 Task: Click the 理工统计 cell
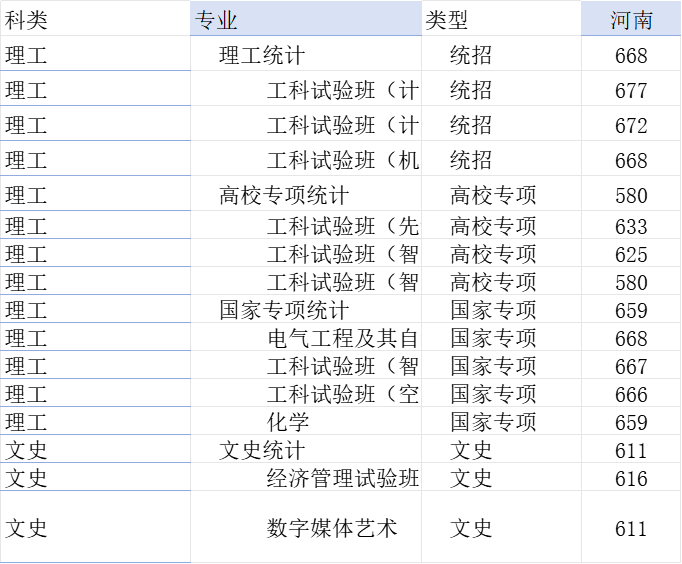click(262, 56)
